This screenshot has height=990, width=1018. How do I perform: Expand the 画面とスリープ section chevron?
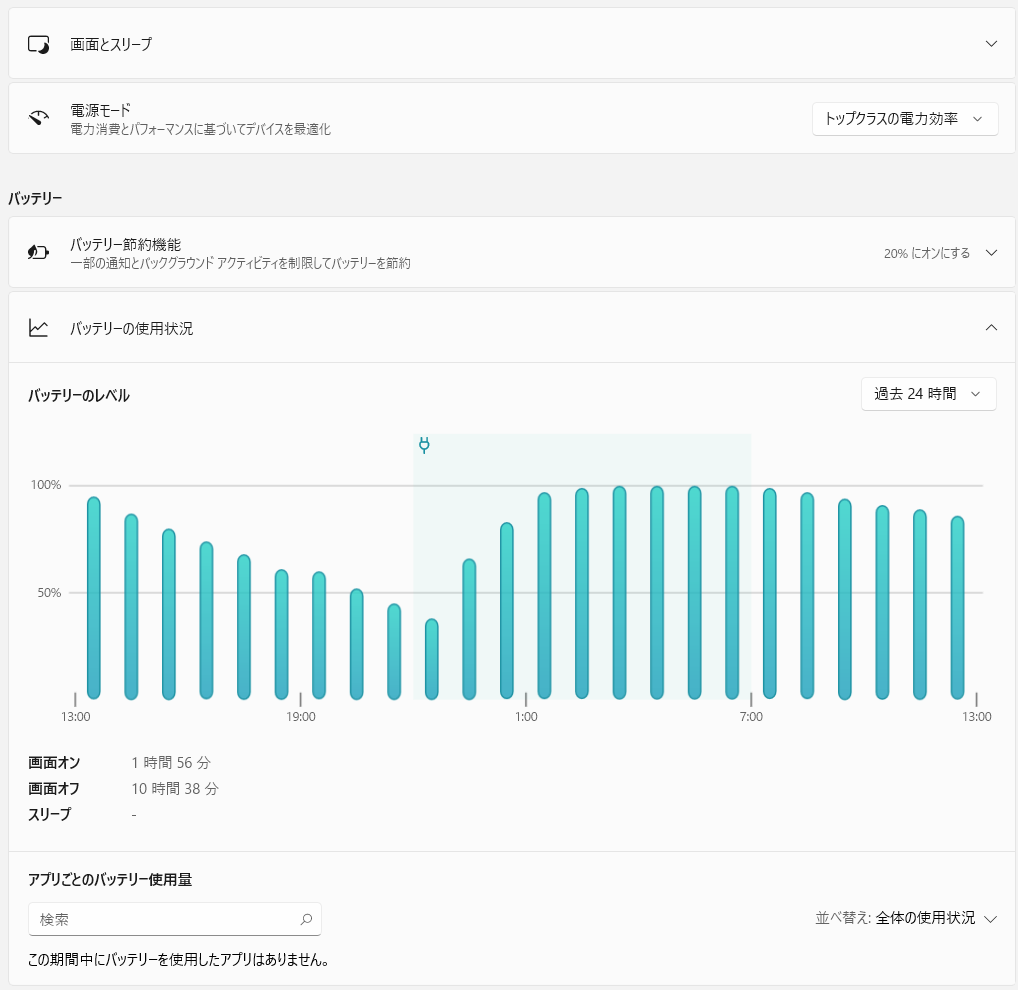click(x=991, y=44)
